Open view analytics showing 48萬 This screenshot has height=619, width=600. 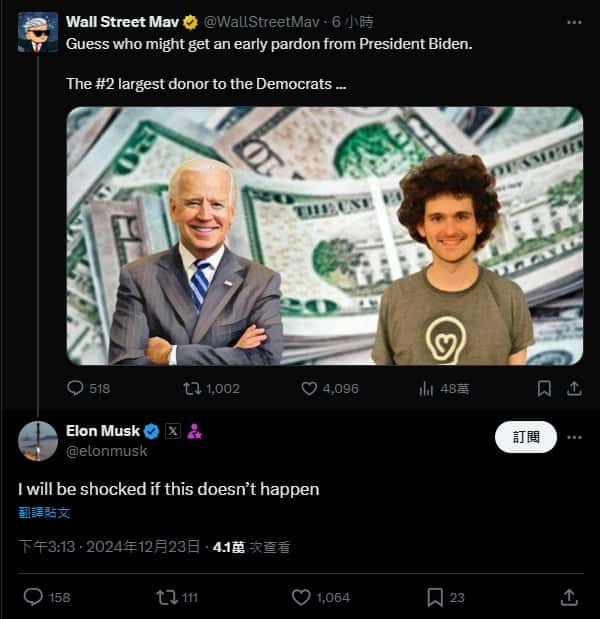click(426, 388)
